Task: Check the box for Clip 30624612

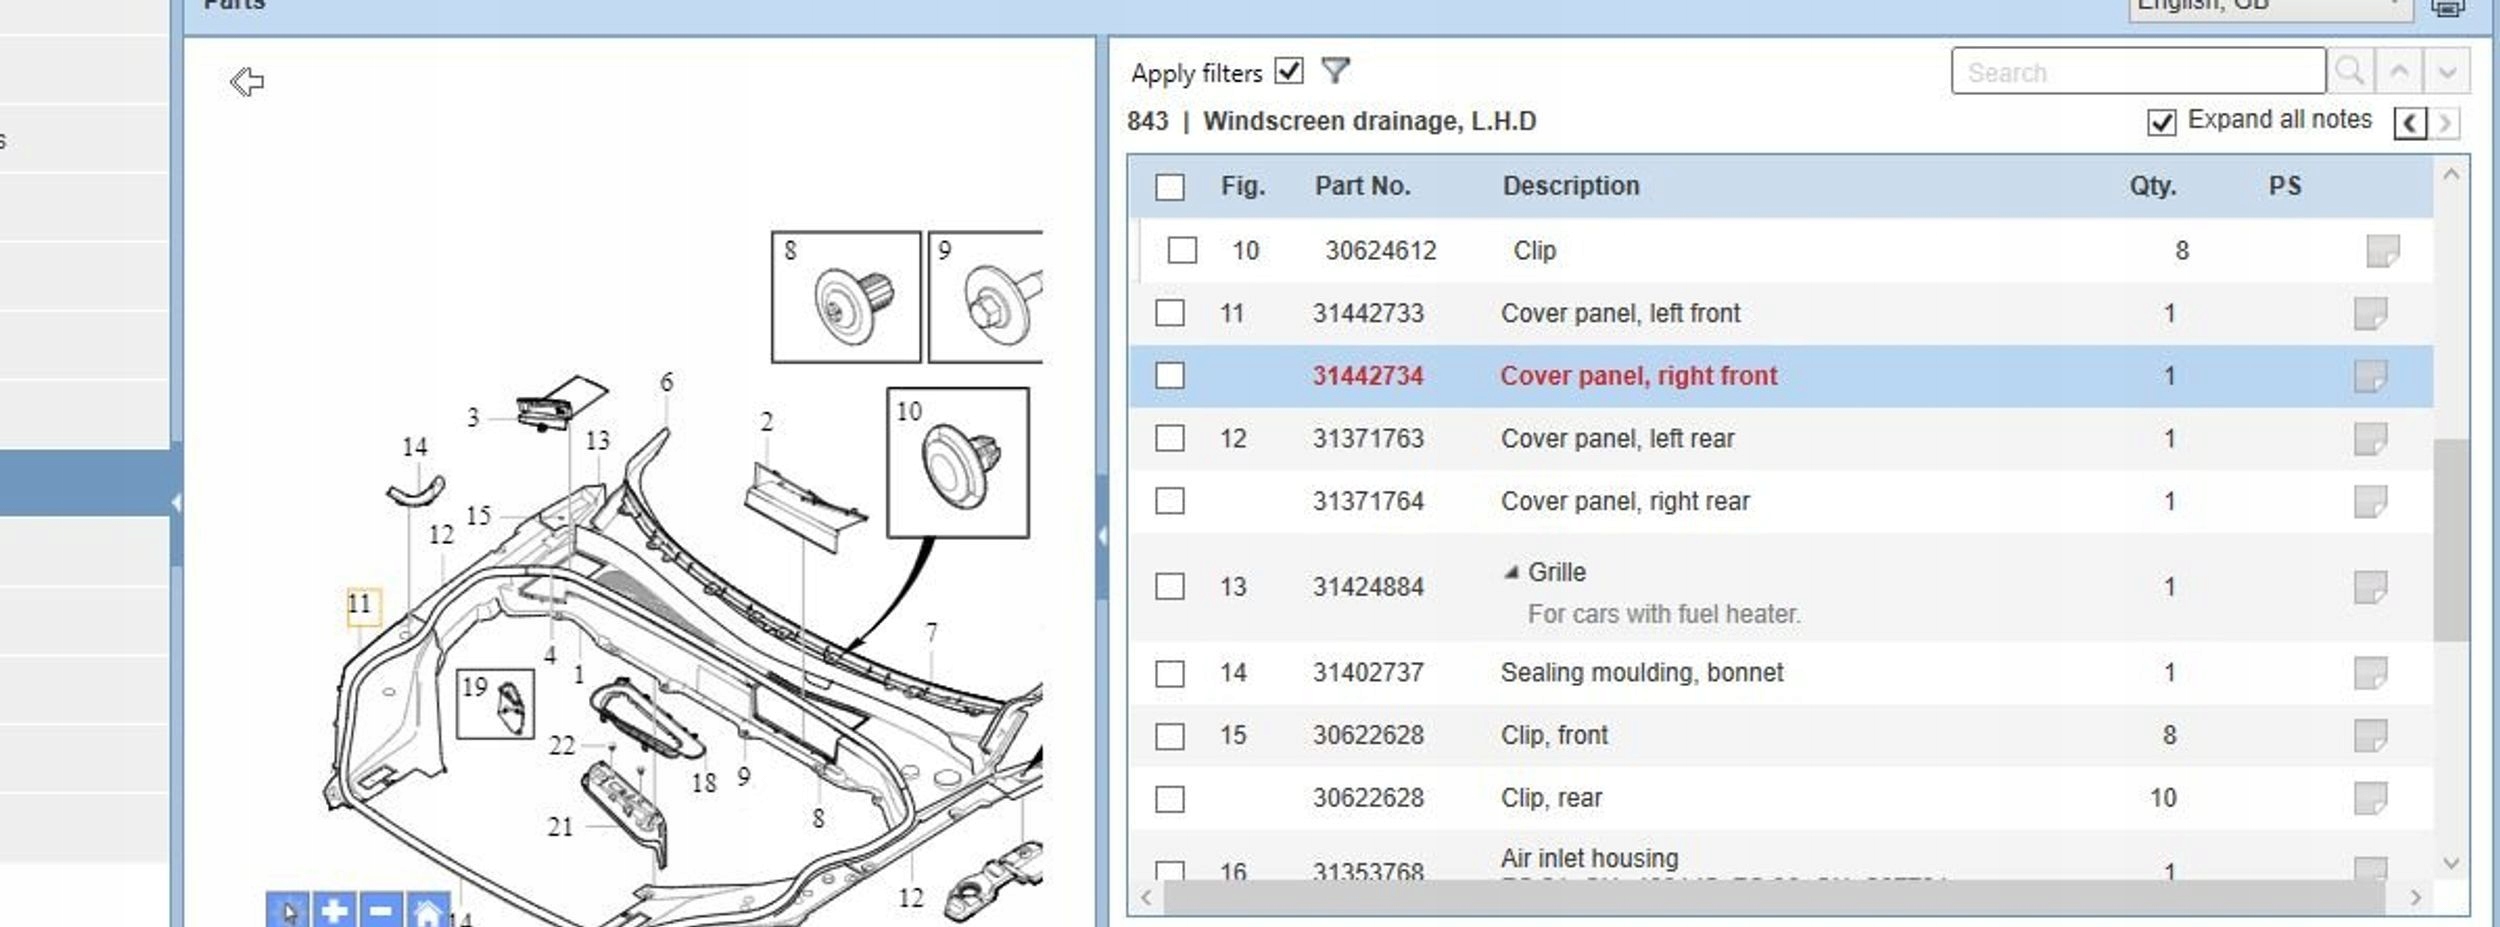Action: coord(1182,250)
